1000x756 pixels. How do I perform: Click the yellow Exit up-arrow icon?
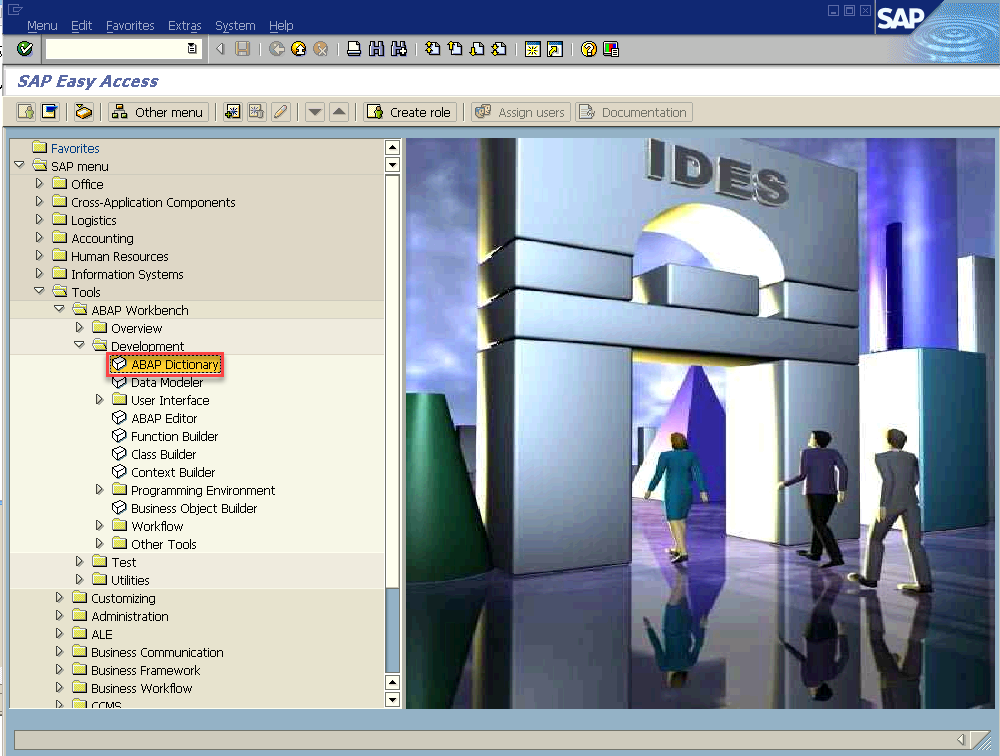(x=298, y=48)
